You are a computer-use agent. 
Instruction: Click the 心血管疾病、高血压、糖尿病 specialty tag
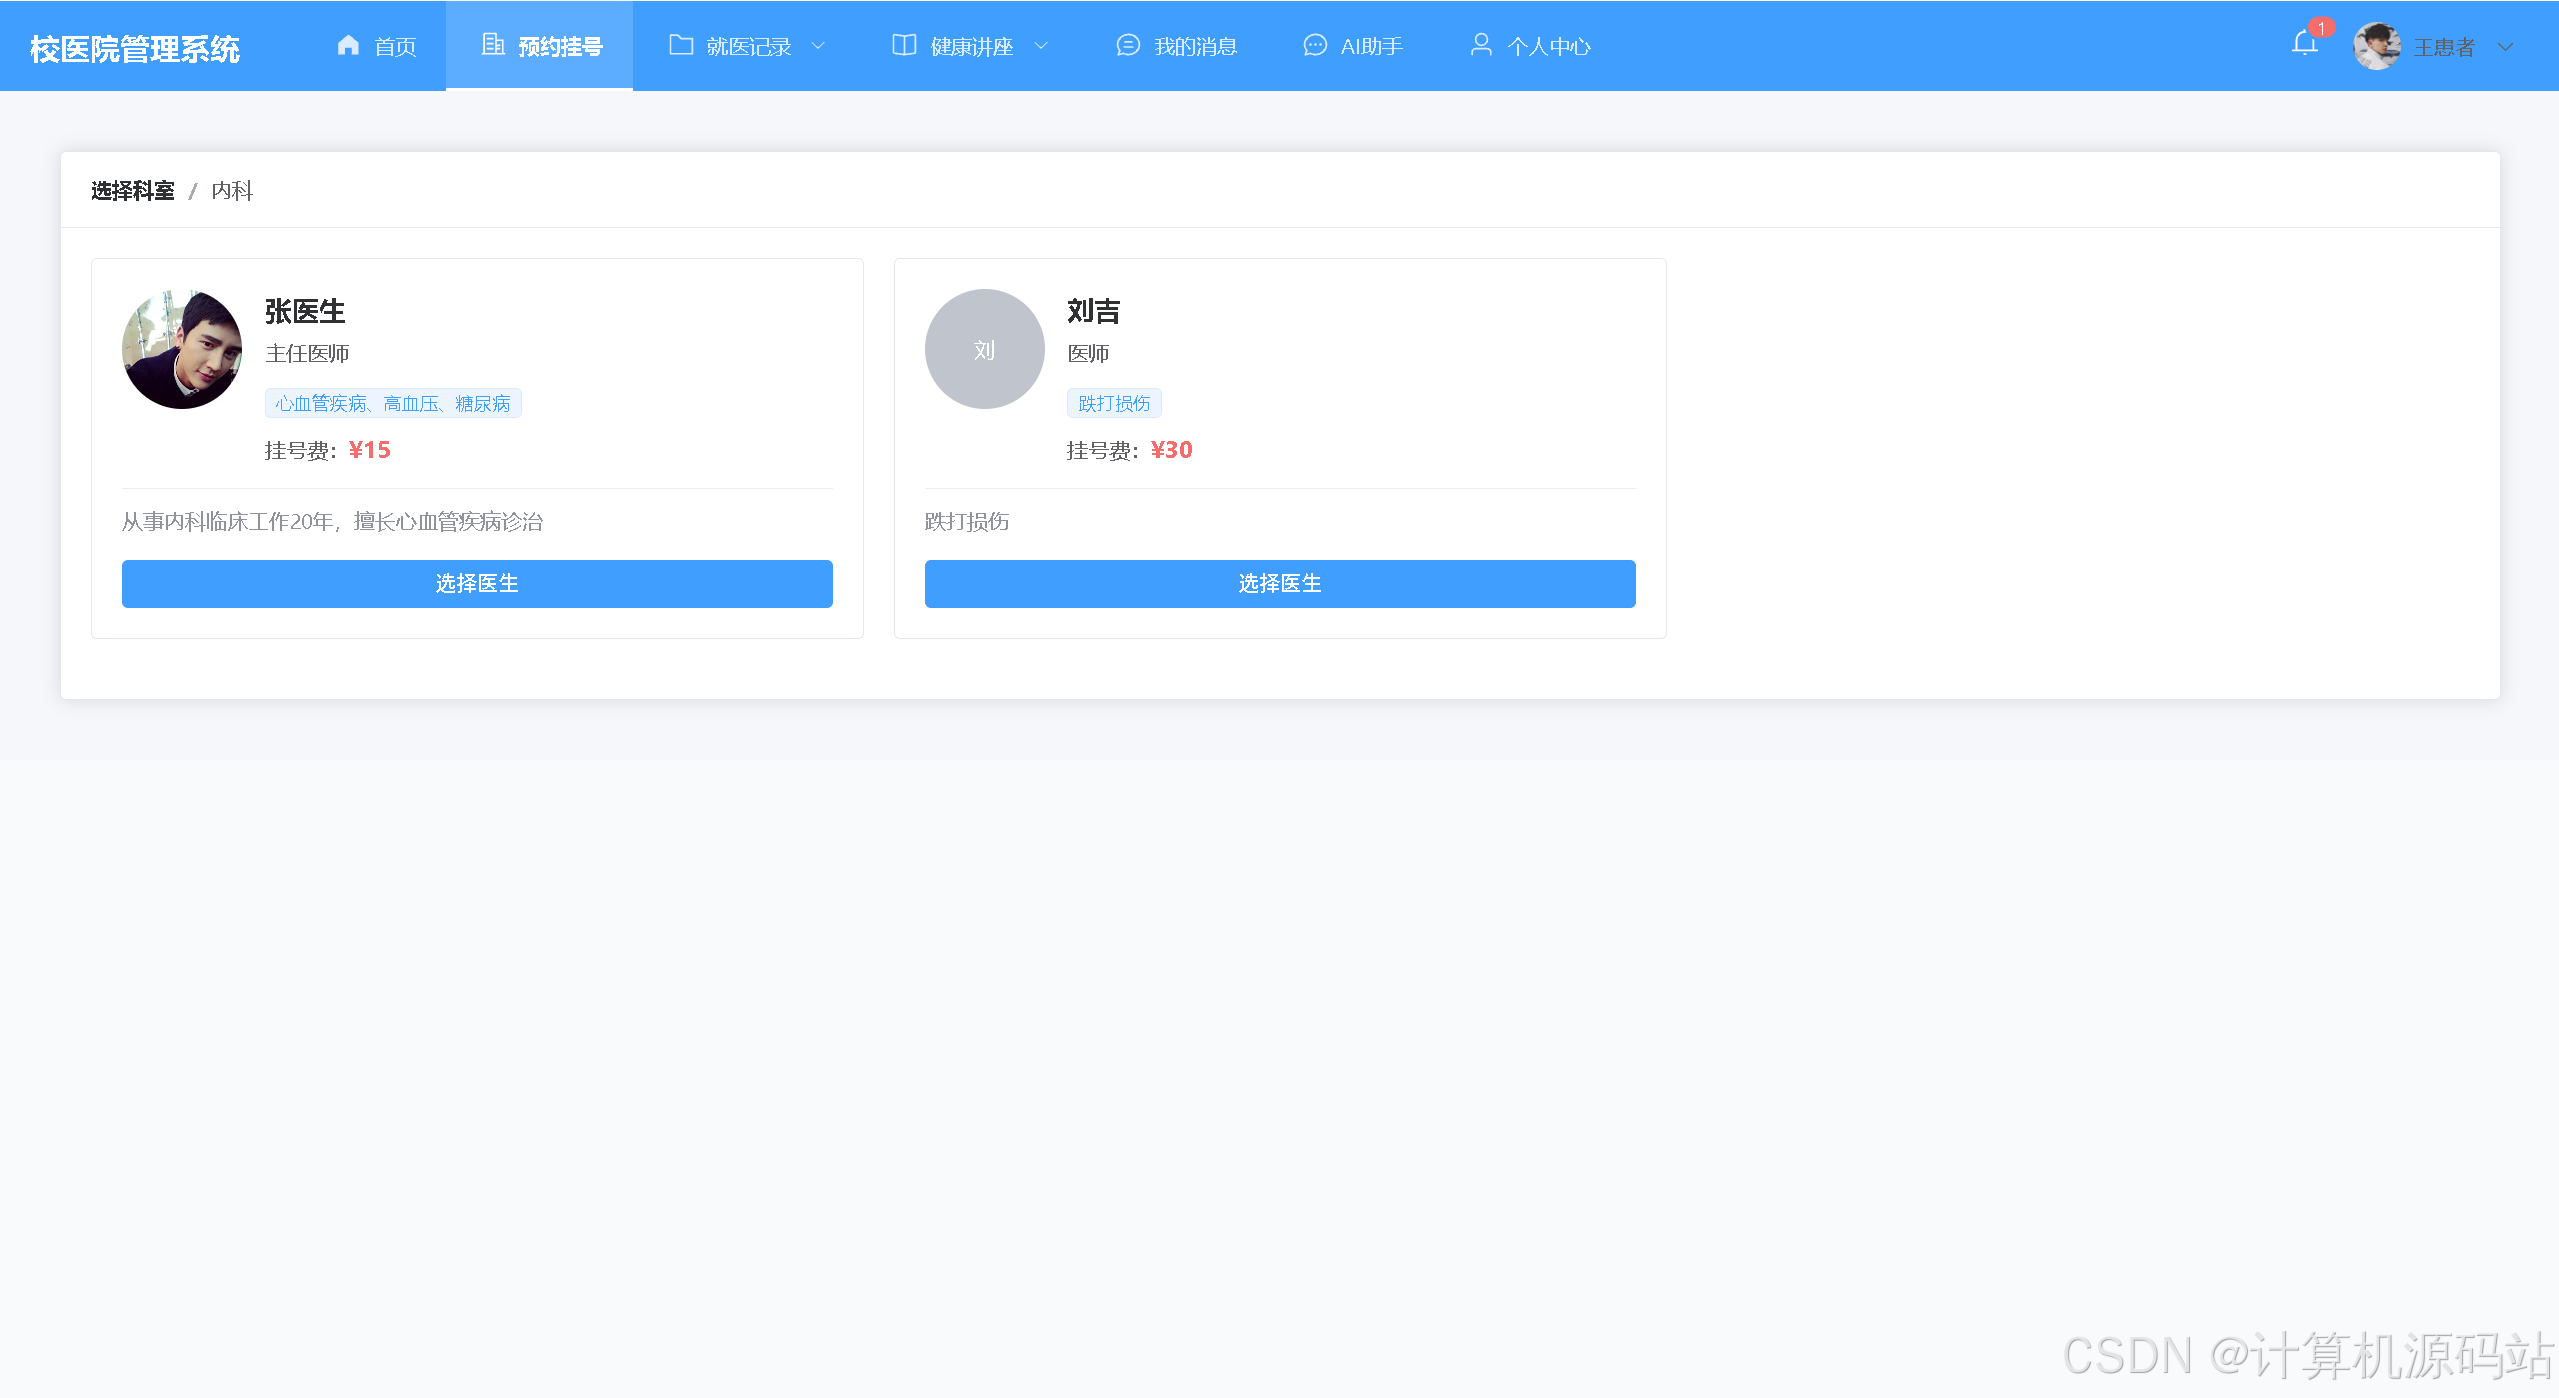(x=393, y=403)
